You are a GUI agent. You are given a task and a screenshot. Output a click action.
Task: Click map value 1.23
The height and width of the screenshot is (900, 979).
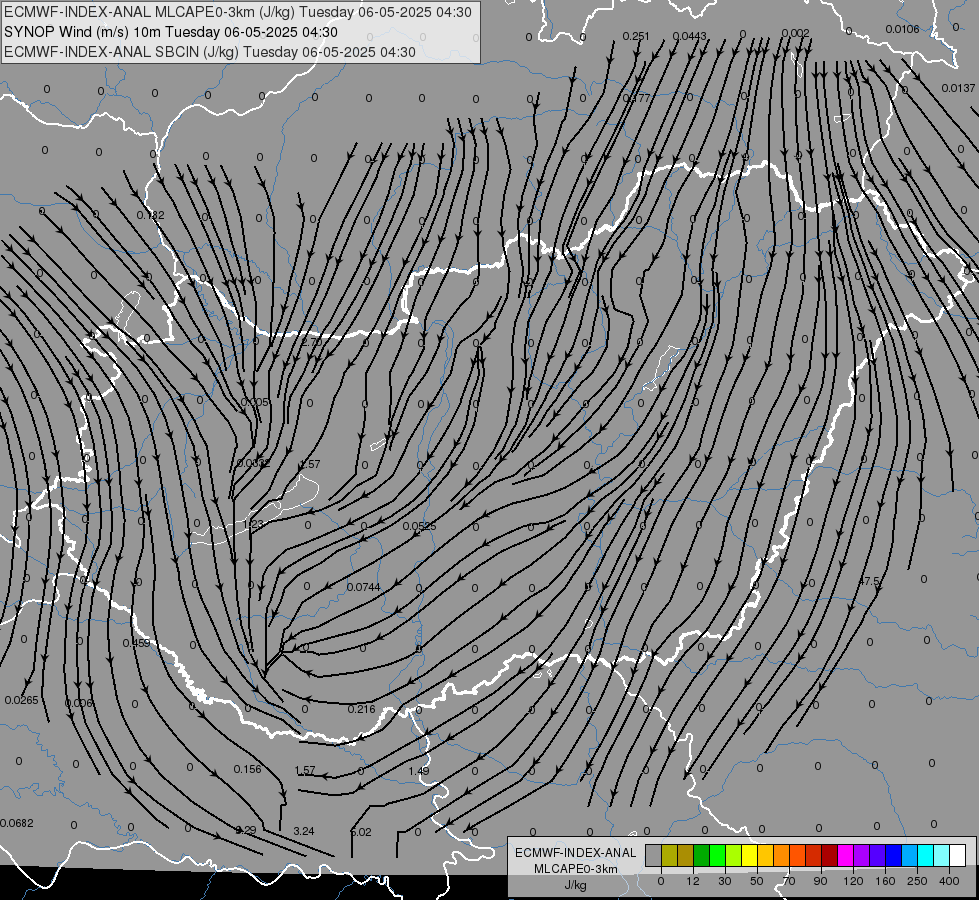pos(253,524)
